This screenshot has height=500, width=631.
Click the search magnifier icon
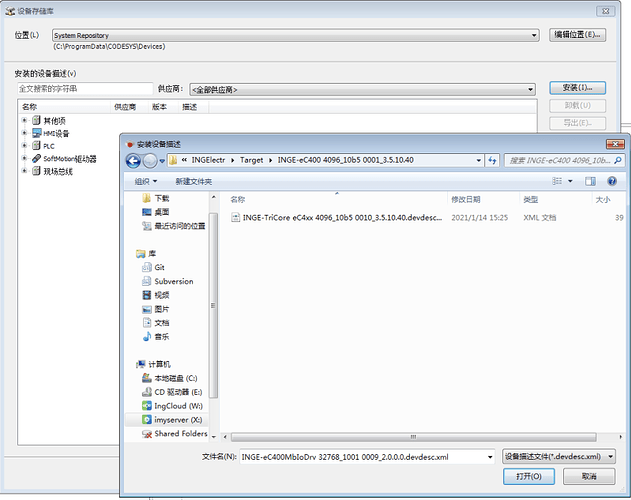point(618,160)
